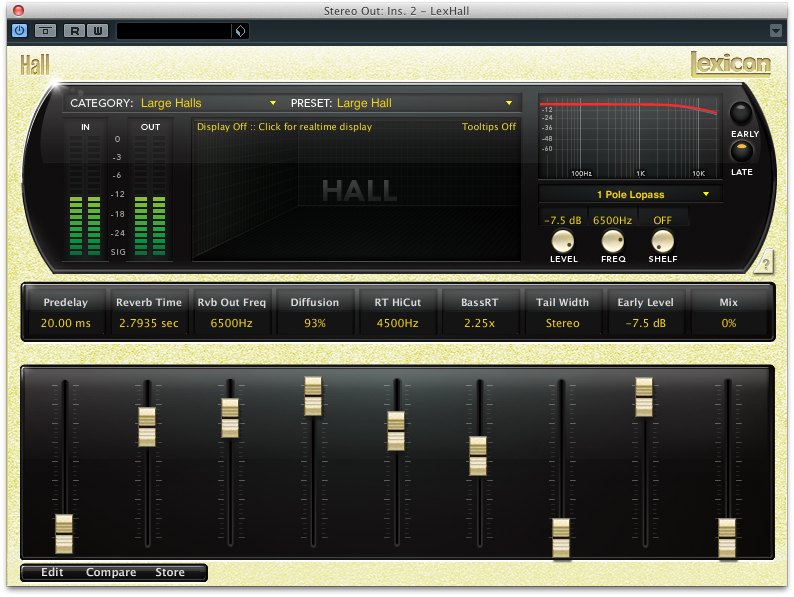Click the Rvb Out Freq fader handle
This screenshot has width=794, height=597.
coord(230,418)
